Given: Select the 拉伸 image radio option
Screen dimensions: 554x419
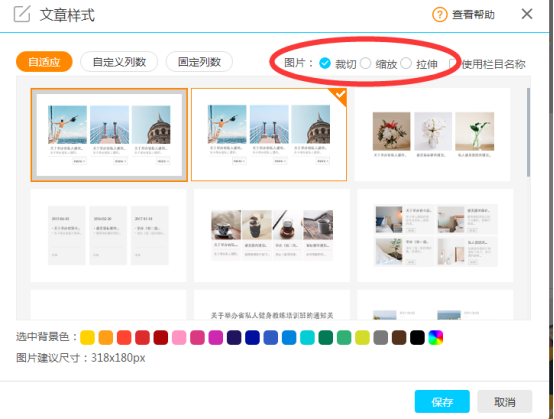Looking at the screenshot, I should [406, 63].
